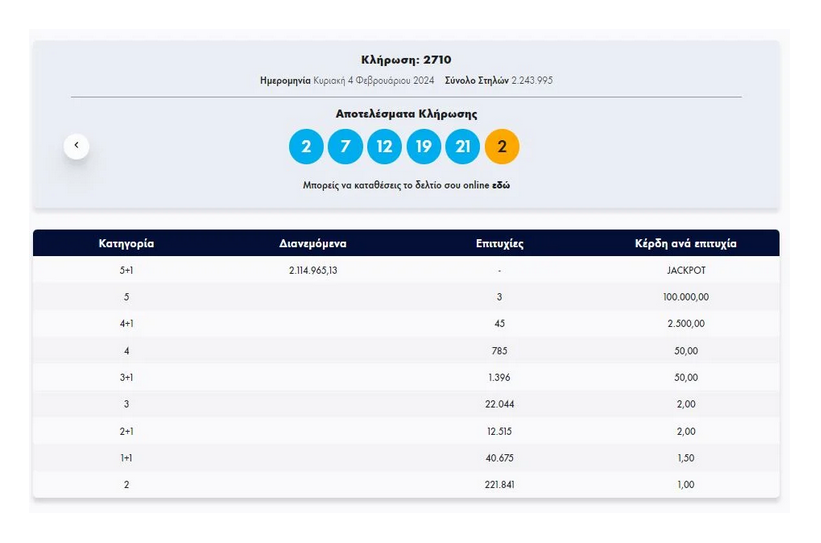
Task: Click the JACKPOT cell in winnings column
Action: (685, 270)
